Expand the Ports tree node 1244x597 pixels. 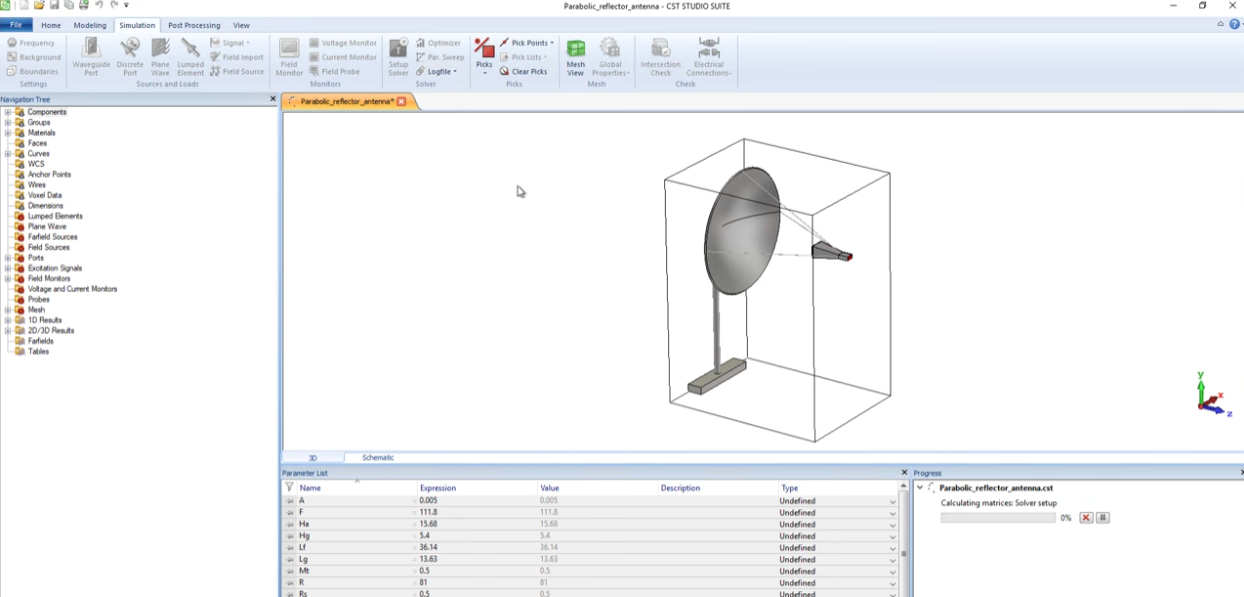pos(8,257)
